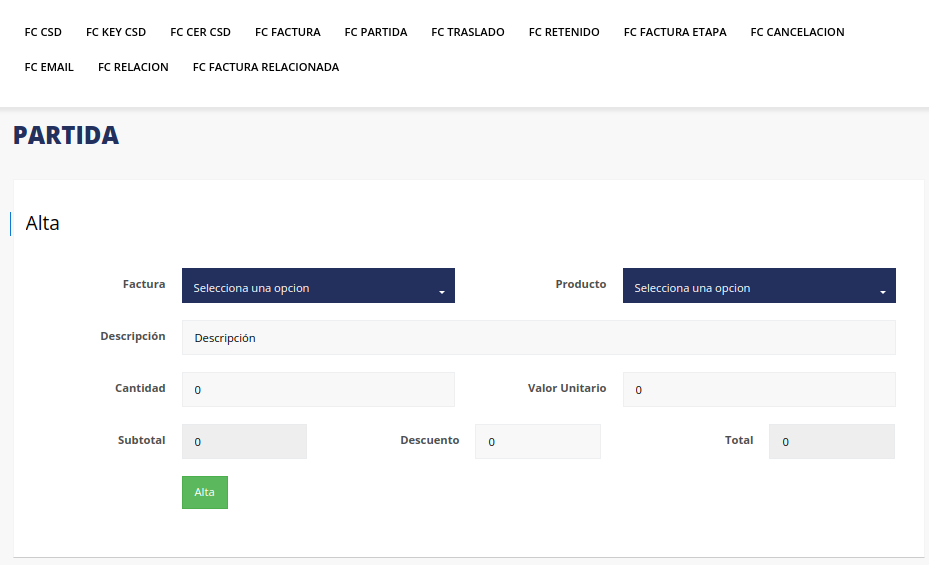Expand the Producto dropdown
This screenshot has height=565, width=929.
(759, 286)
